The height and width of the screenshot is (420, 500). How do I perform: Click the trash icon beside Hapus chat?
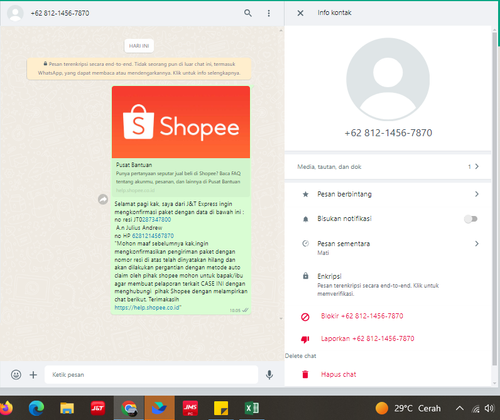305,375
